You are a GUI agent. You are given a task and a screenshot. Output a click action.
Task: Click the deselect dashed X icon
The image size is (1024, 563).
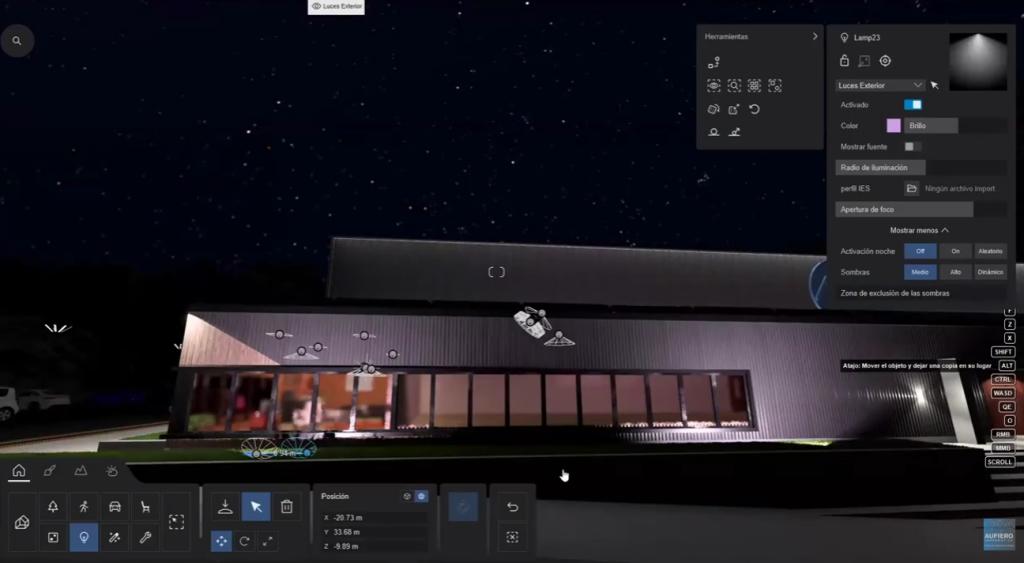[513, 537]
